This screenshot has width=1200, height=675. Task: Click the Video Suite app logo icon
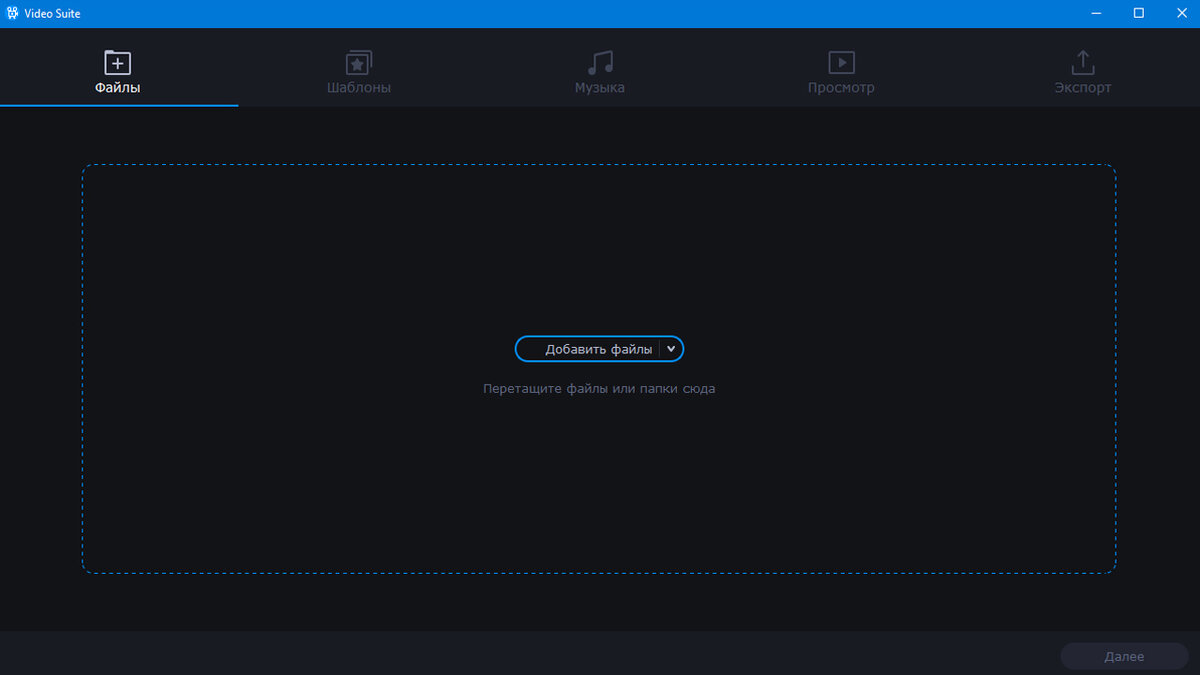(x=12, y=13)
